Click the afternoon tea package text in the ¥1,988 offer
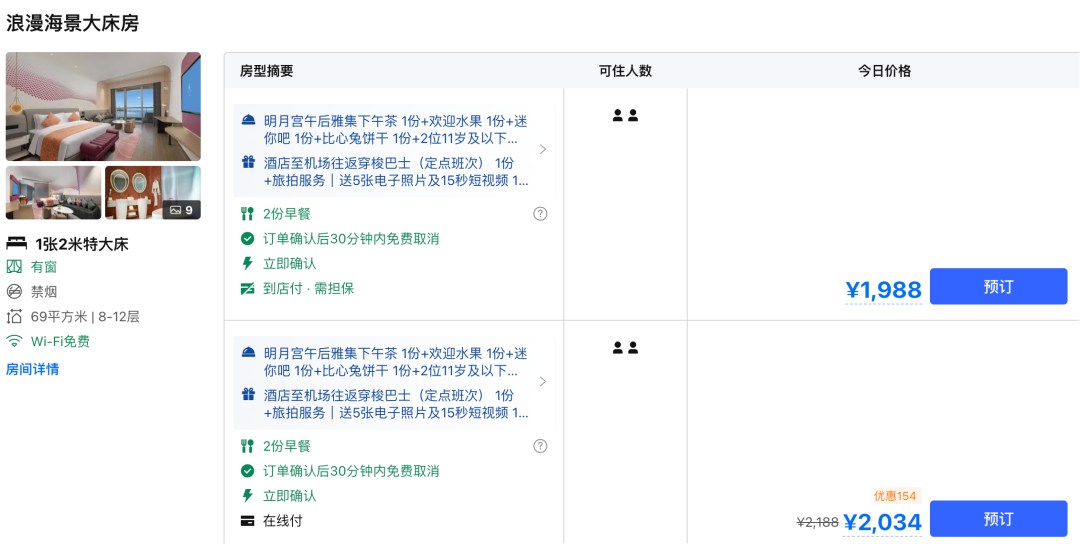The image size is (1080, 544). (395, 129)
